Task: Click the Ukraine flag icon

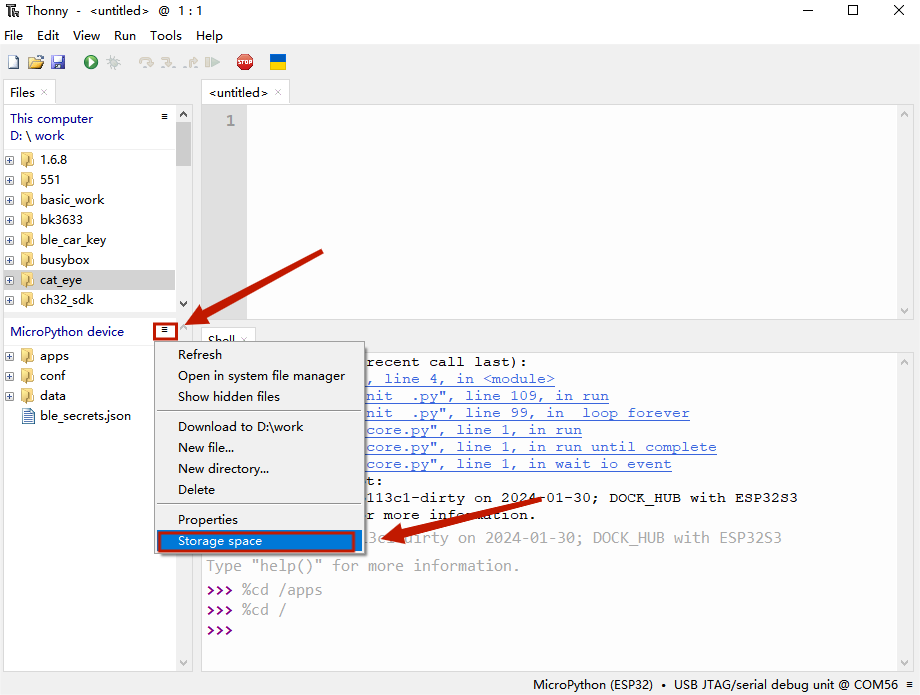Action: coord(278,62)
